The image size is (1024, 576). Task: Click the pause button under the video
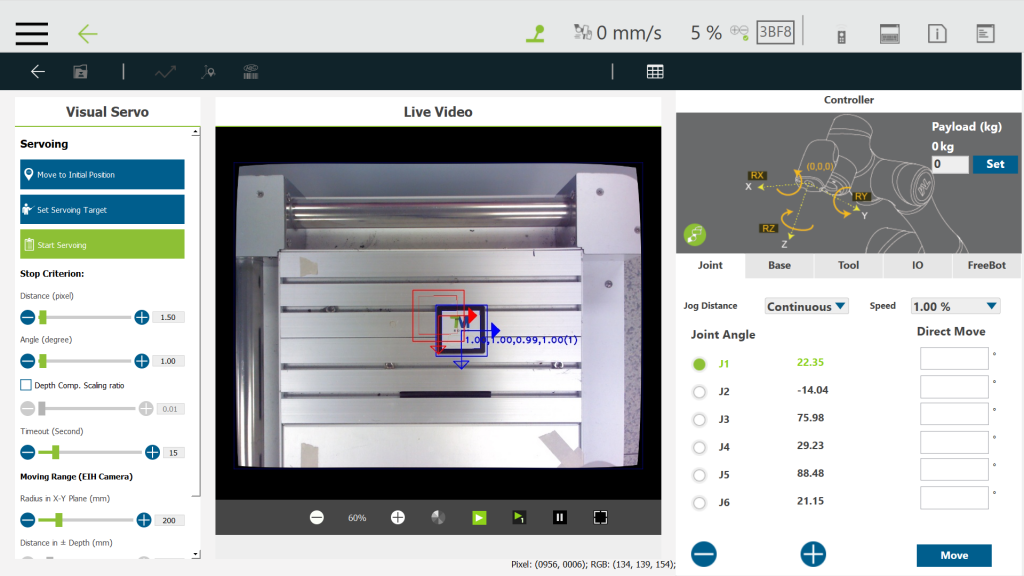point(560,517)
